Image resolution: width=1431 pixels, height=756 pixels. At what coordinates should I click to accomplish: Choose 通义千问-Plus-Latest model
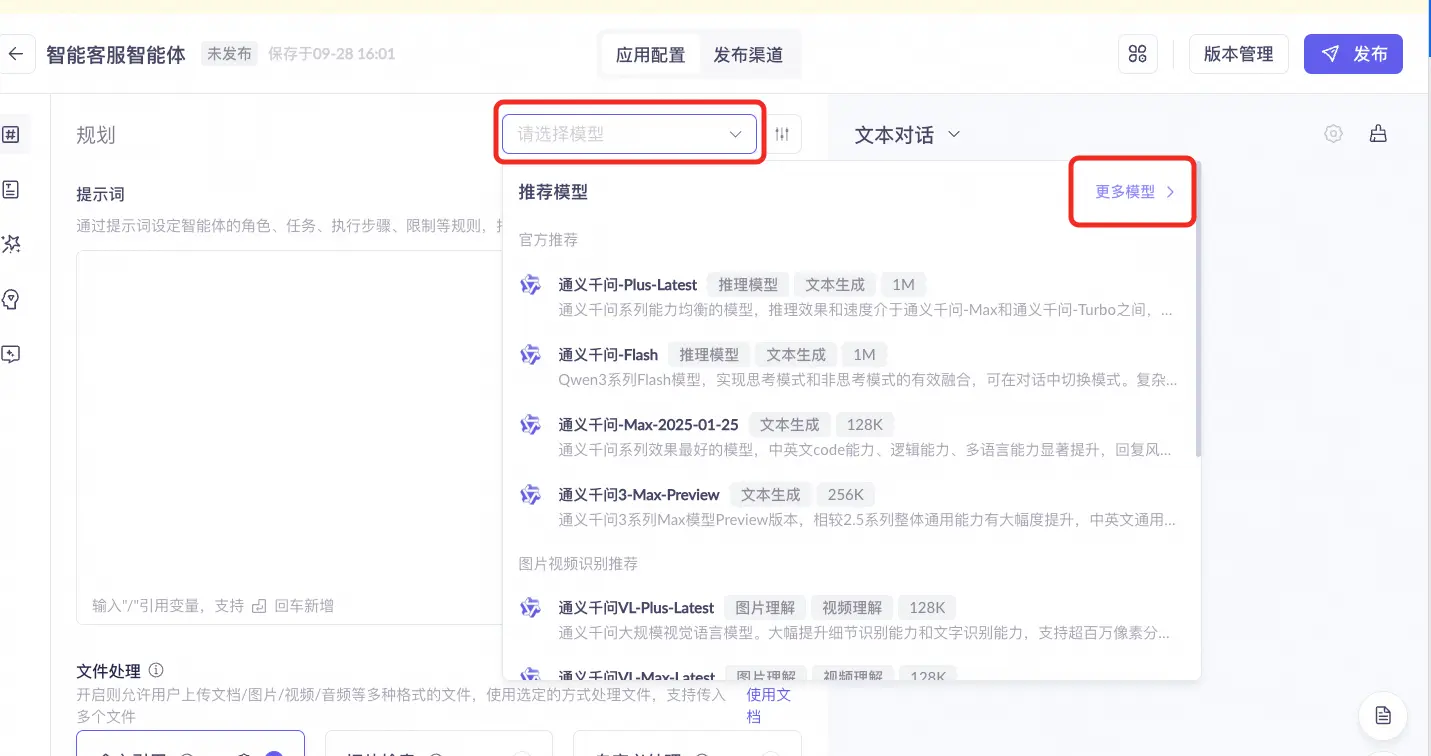(848, 297)
